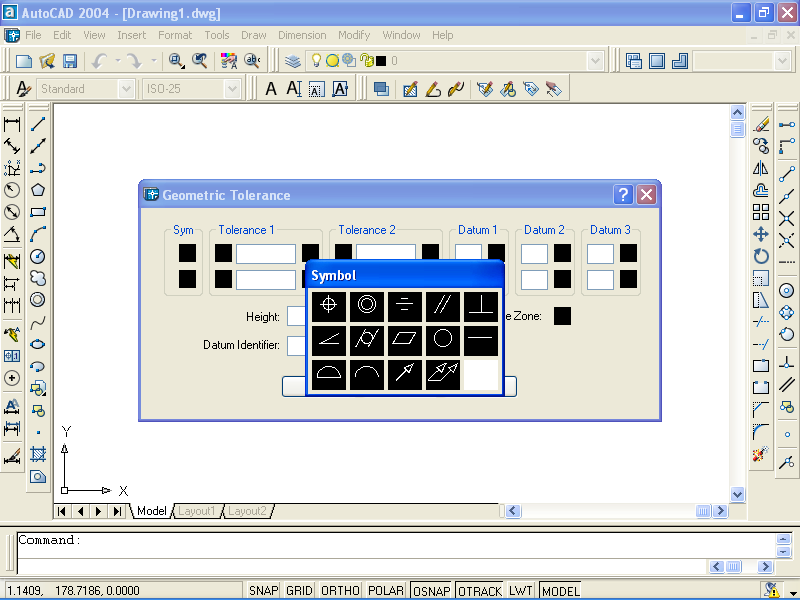
Task: Open the Modify menu
Action: pyautogui.click(x=354, y=35)
